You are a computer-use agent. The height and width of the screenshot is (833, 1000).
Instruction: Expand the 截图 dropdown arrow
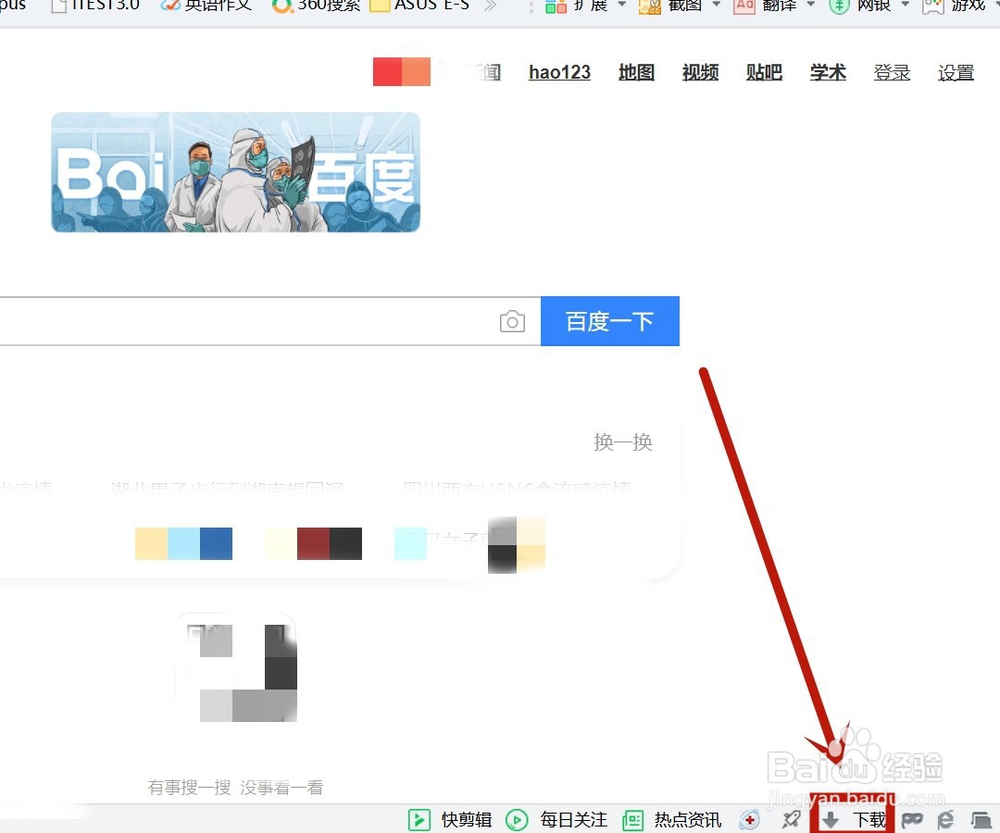point(716,5)
